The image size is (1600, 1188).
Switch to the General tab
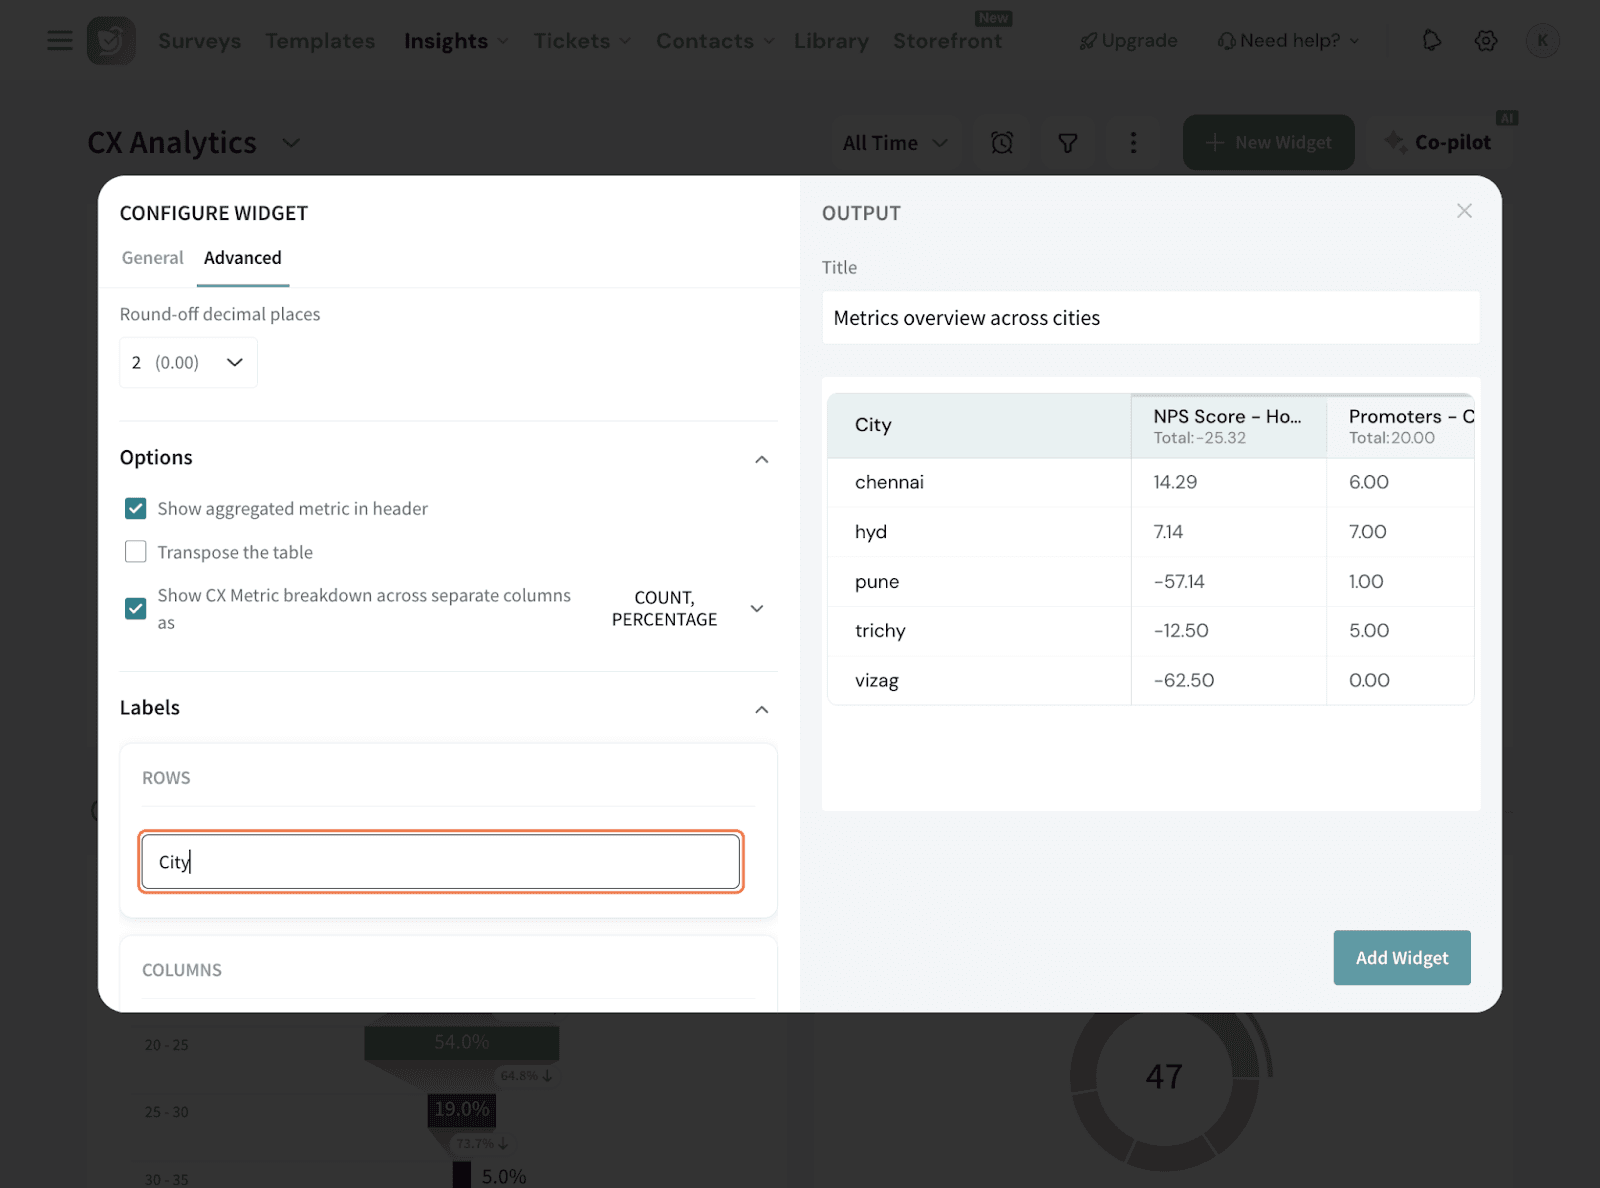point(152,258)
